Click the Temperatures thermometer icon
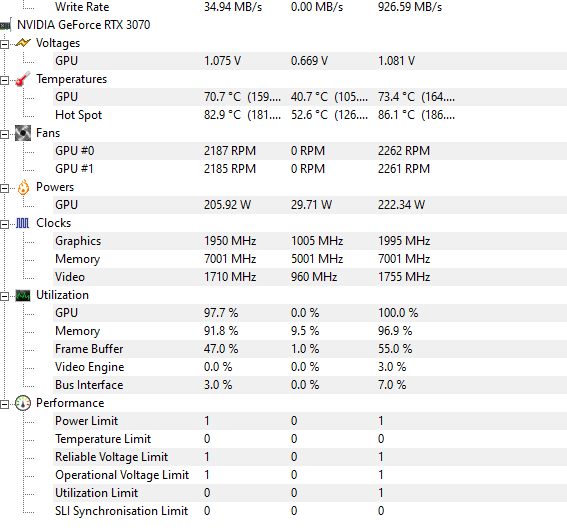Screen dimensions: 567x530 tap(23, 79)
